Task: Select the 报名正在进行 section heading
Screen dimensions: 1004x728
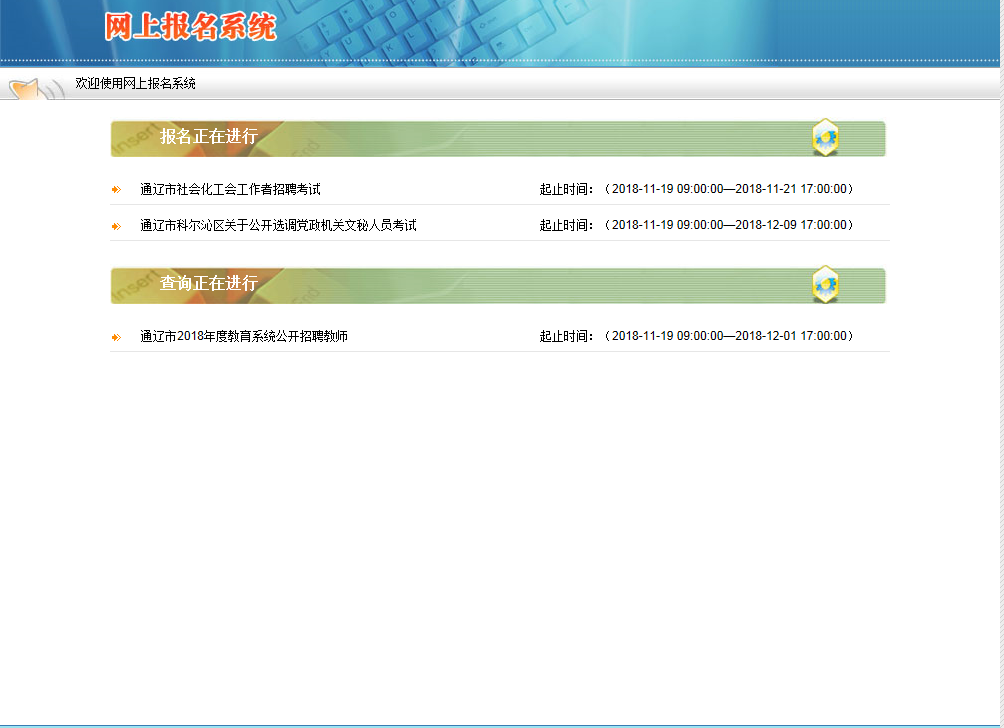Action: click(209, 137)
